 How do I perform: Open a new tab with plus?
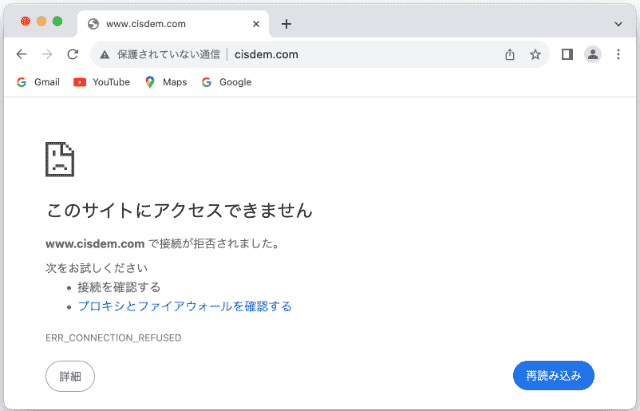[x=286, y=24]
